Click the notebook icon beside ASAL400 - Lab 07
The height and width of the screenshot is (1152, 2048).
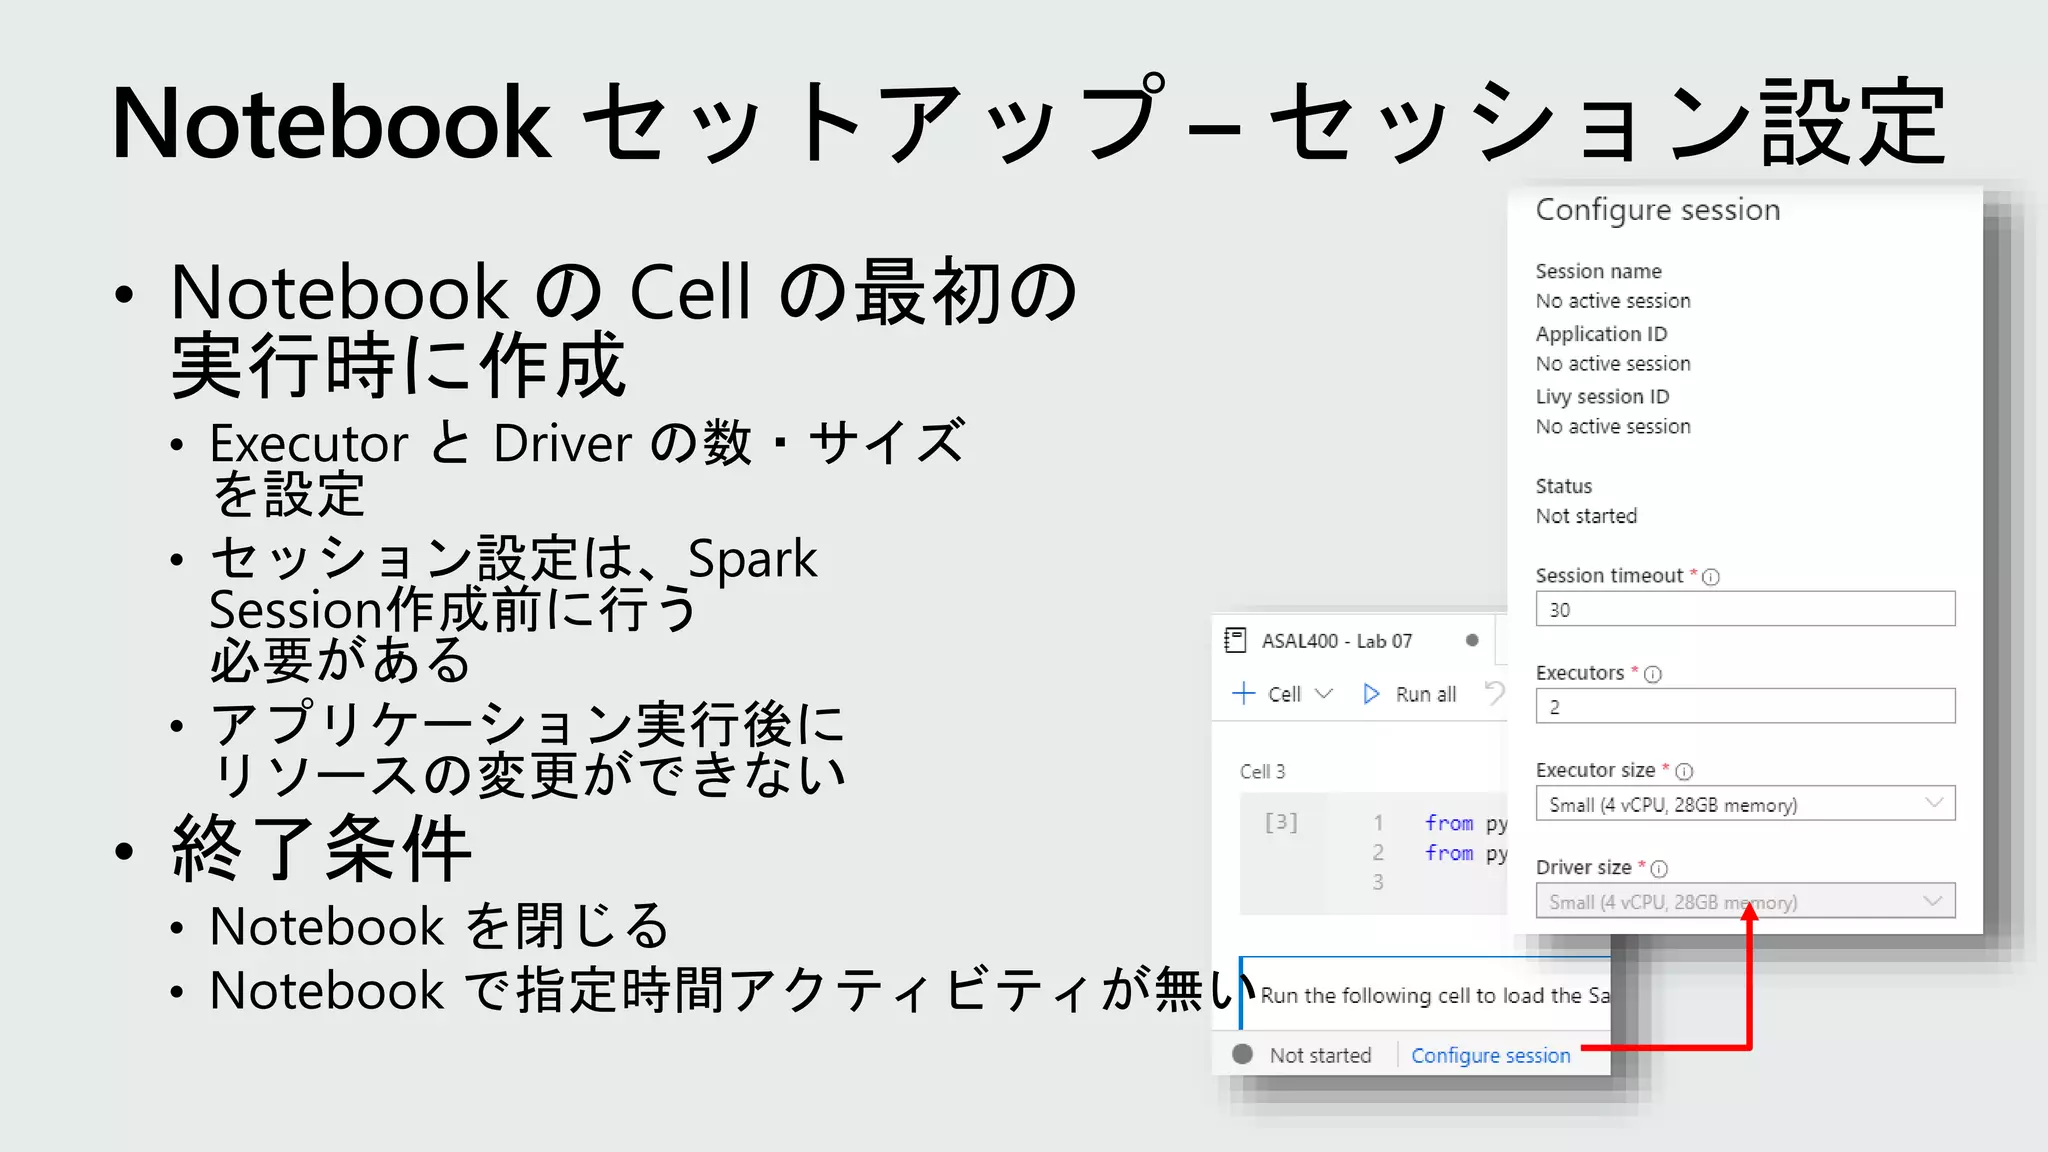pos(1236,641)
